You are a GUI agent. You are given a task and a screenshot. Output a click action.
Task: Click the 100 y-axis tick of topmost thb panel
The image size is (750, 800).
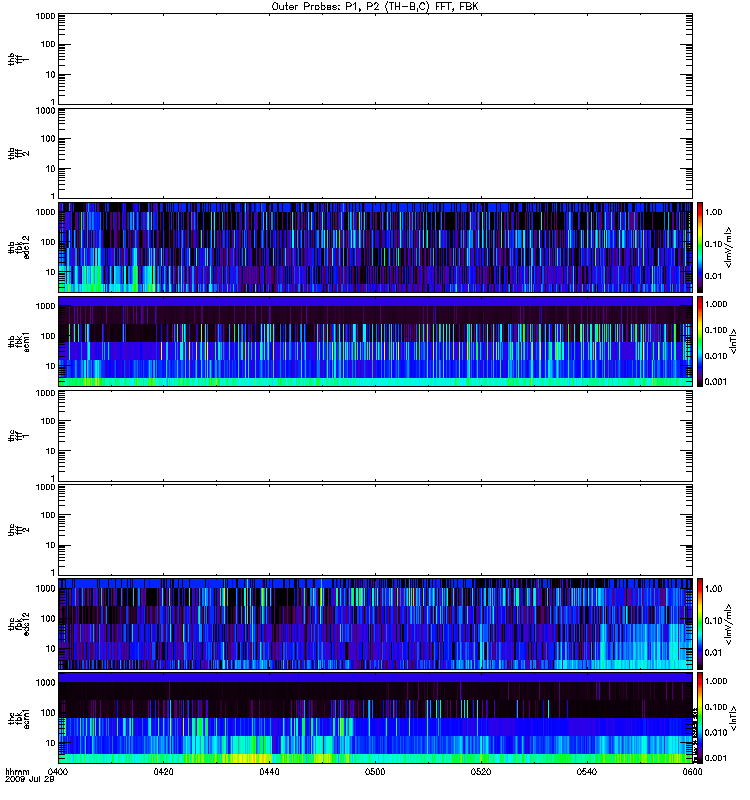coord(48,44)
